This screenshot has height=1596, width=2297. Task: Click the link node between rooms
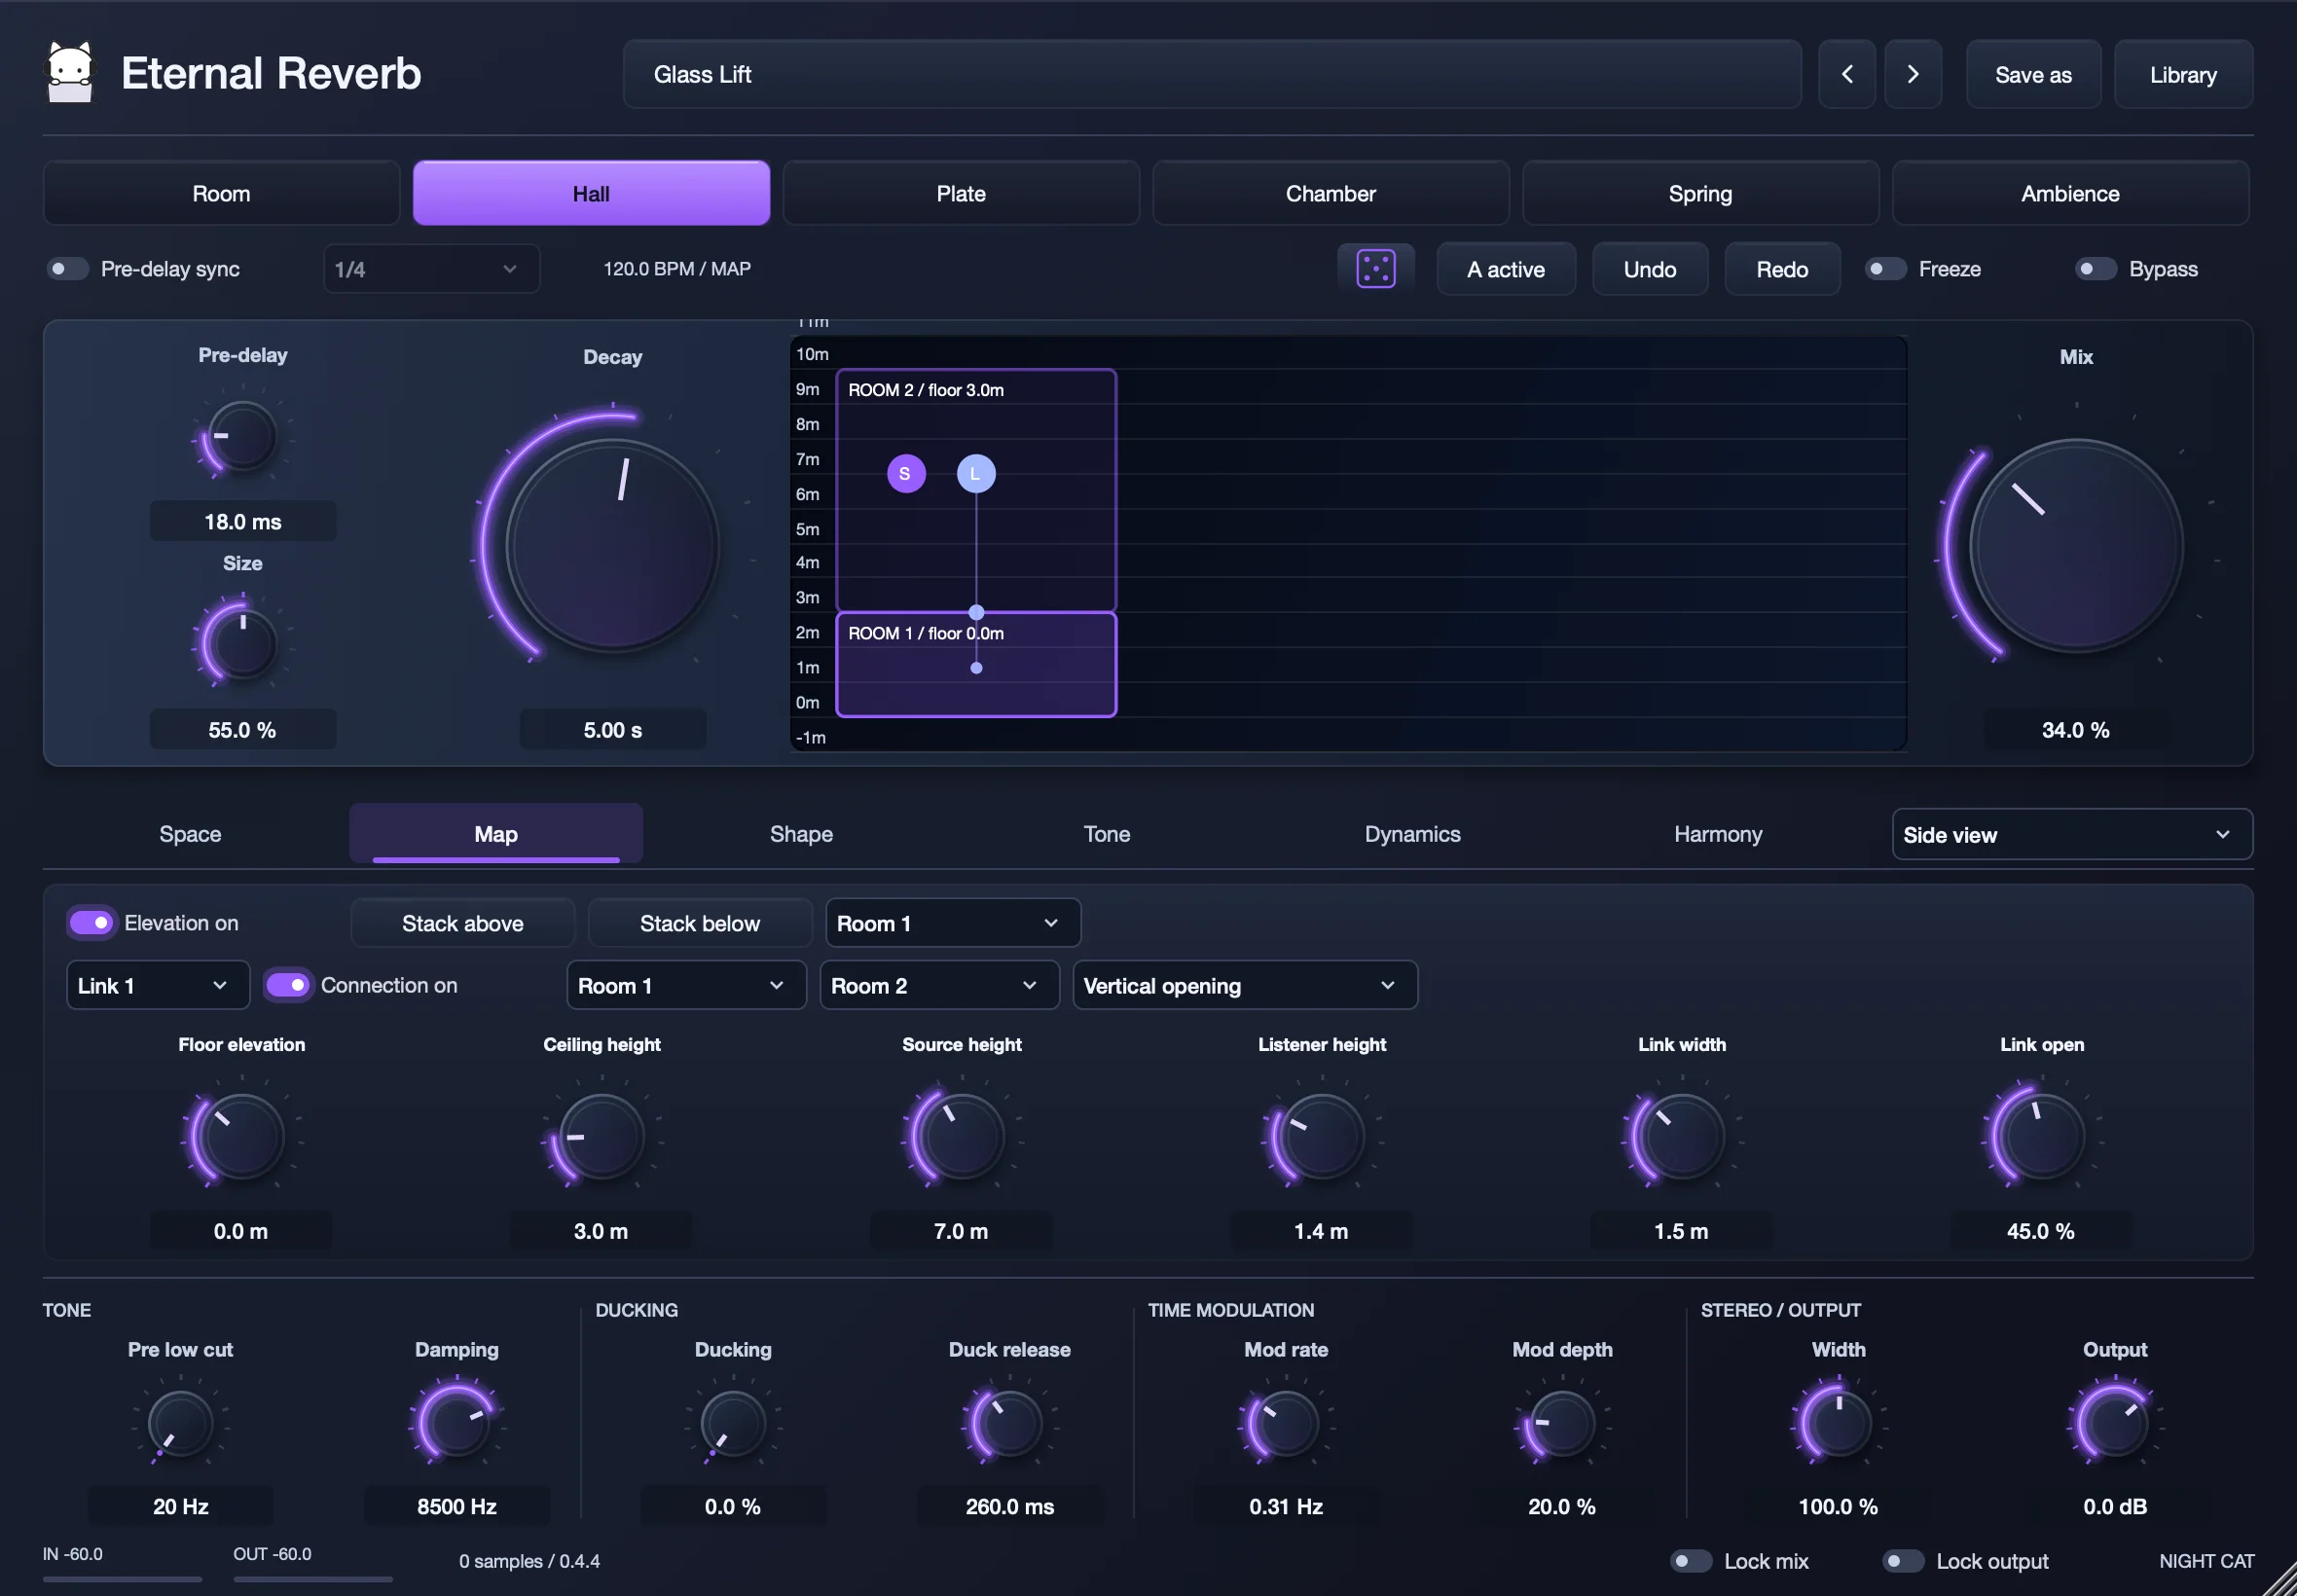[x=976, y=612]
